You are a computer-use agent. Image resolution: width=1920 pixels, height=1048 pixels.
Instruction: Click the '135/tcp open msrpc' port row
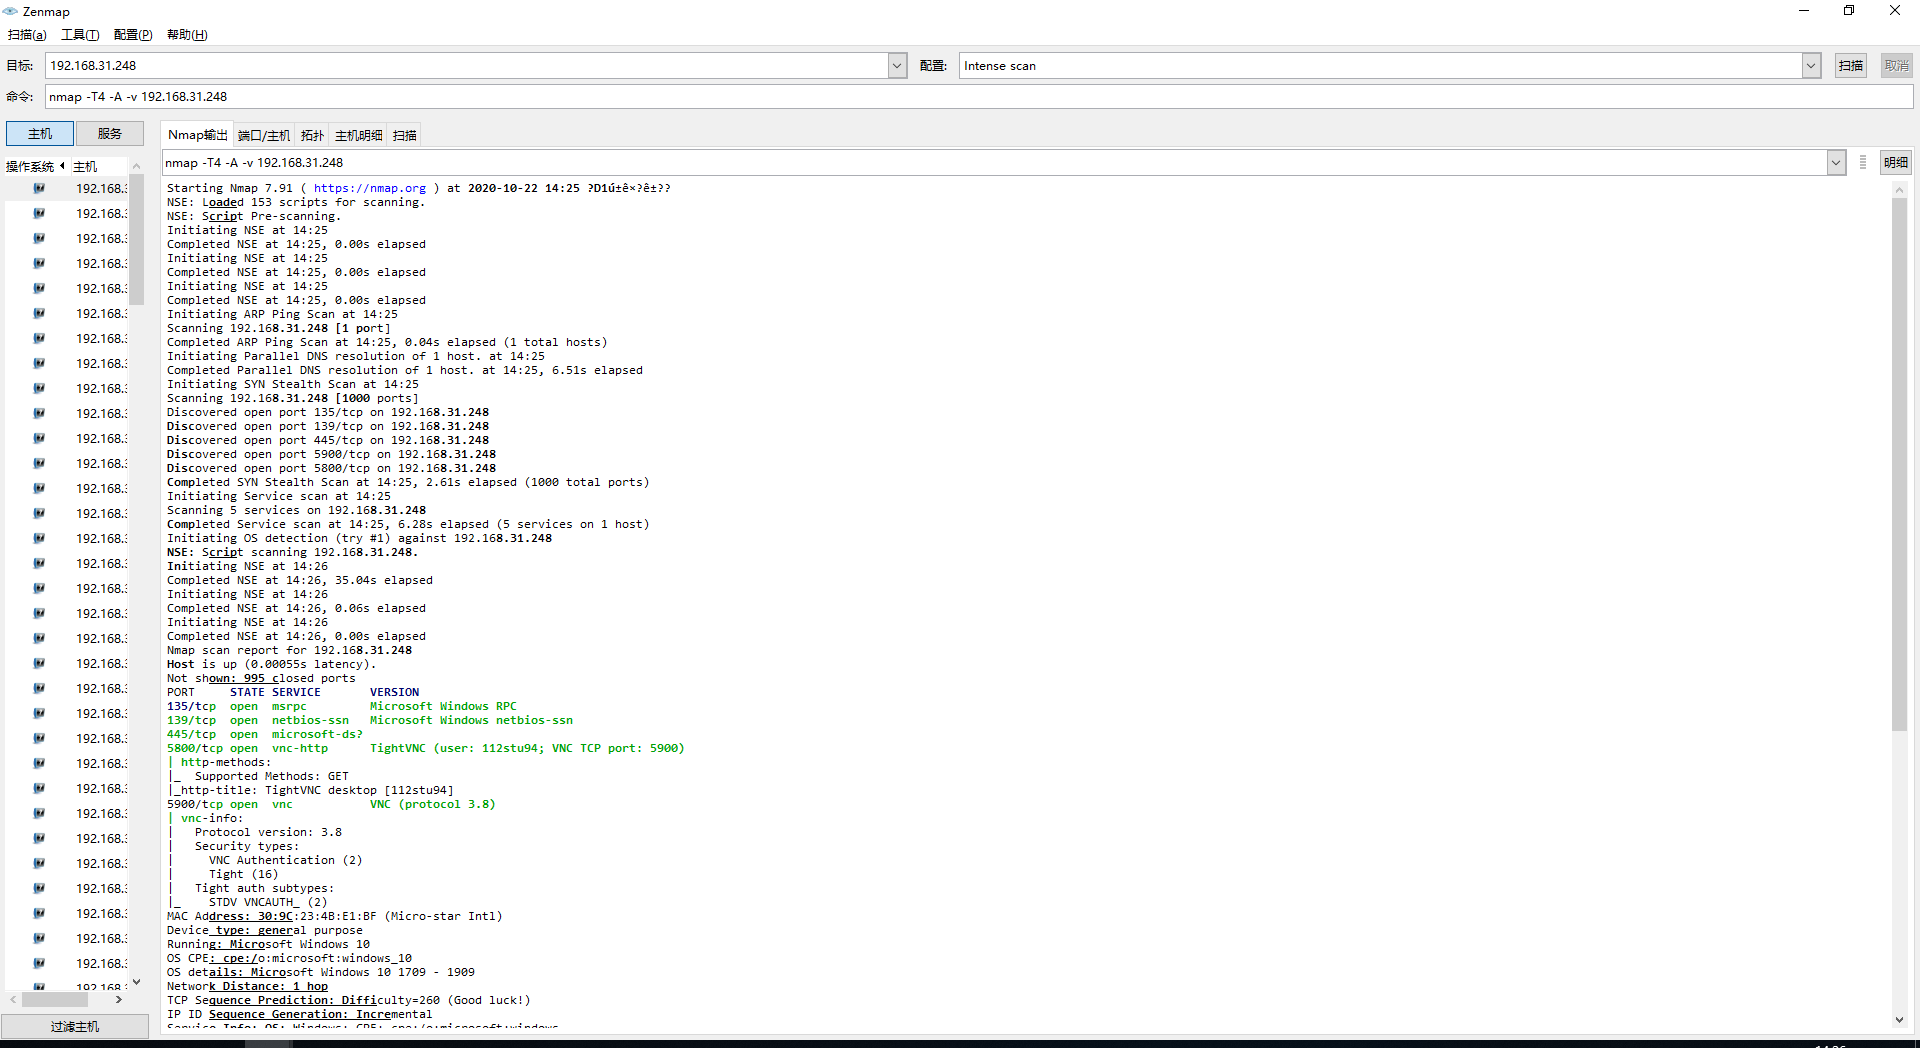342,706
